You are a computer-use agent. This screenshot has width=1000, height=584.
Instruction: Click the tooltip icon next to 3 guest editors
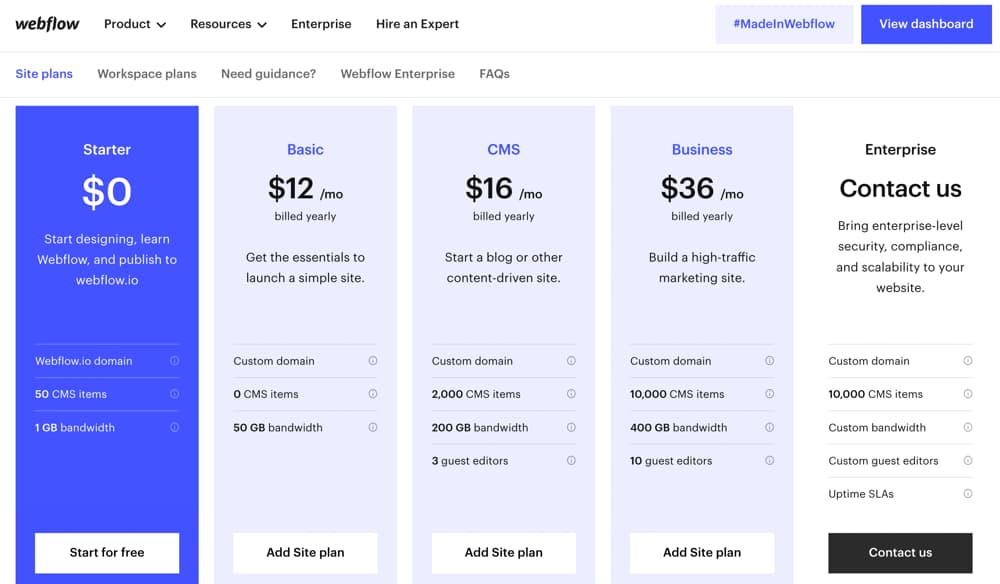pyautogui.click(x=571, y=461)
